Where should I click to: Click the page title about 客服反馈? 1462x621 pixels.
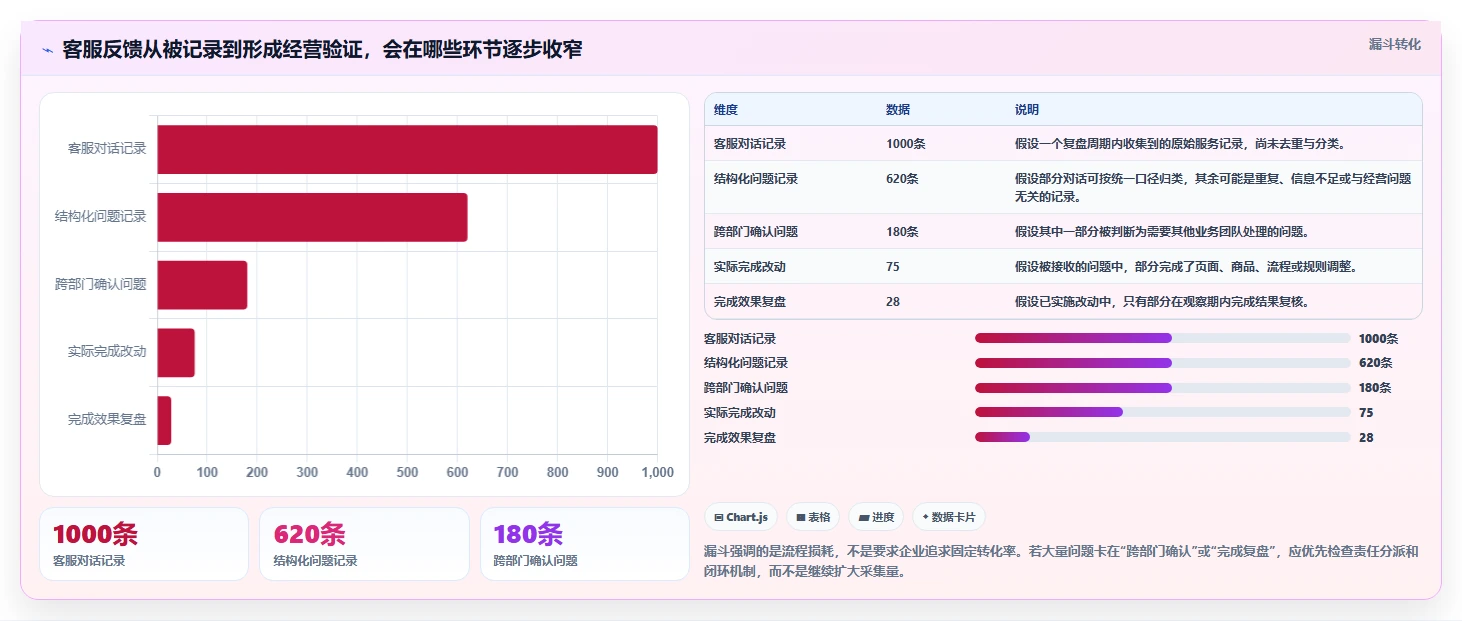click(x=322, y=50)
